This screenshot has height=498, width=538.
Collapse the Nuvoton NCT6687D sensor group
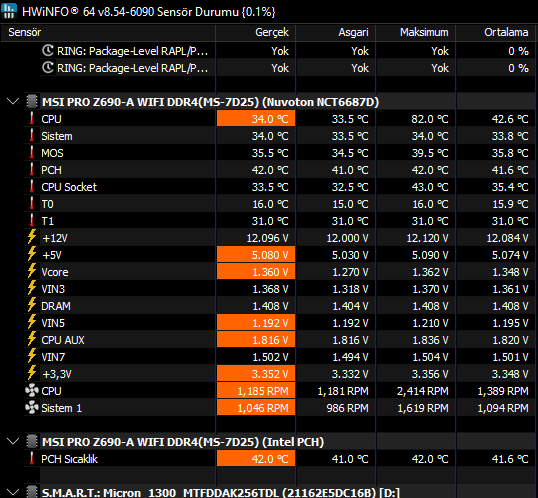pyautogui.click(x=13, y=102)
